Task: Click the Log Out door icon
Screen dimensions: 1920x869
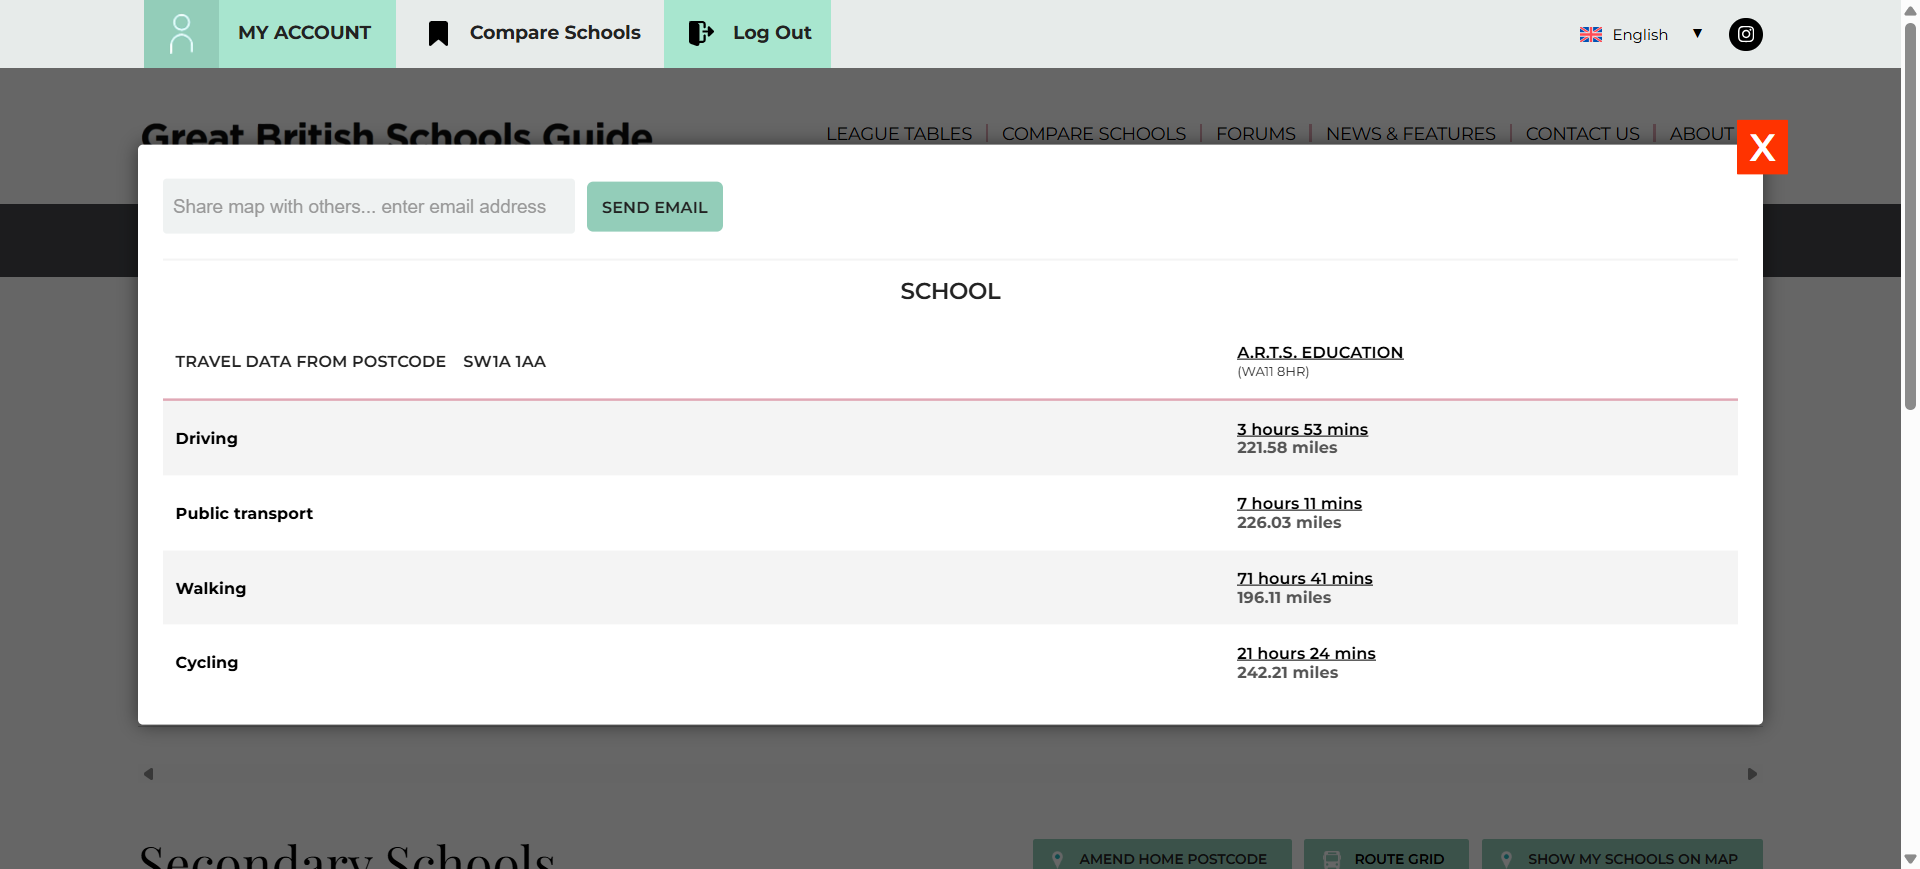Action: pos(701,33)
